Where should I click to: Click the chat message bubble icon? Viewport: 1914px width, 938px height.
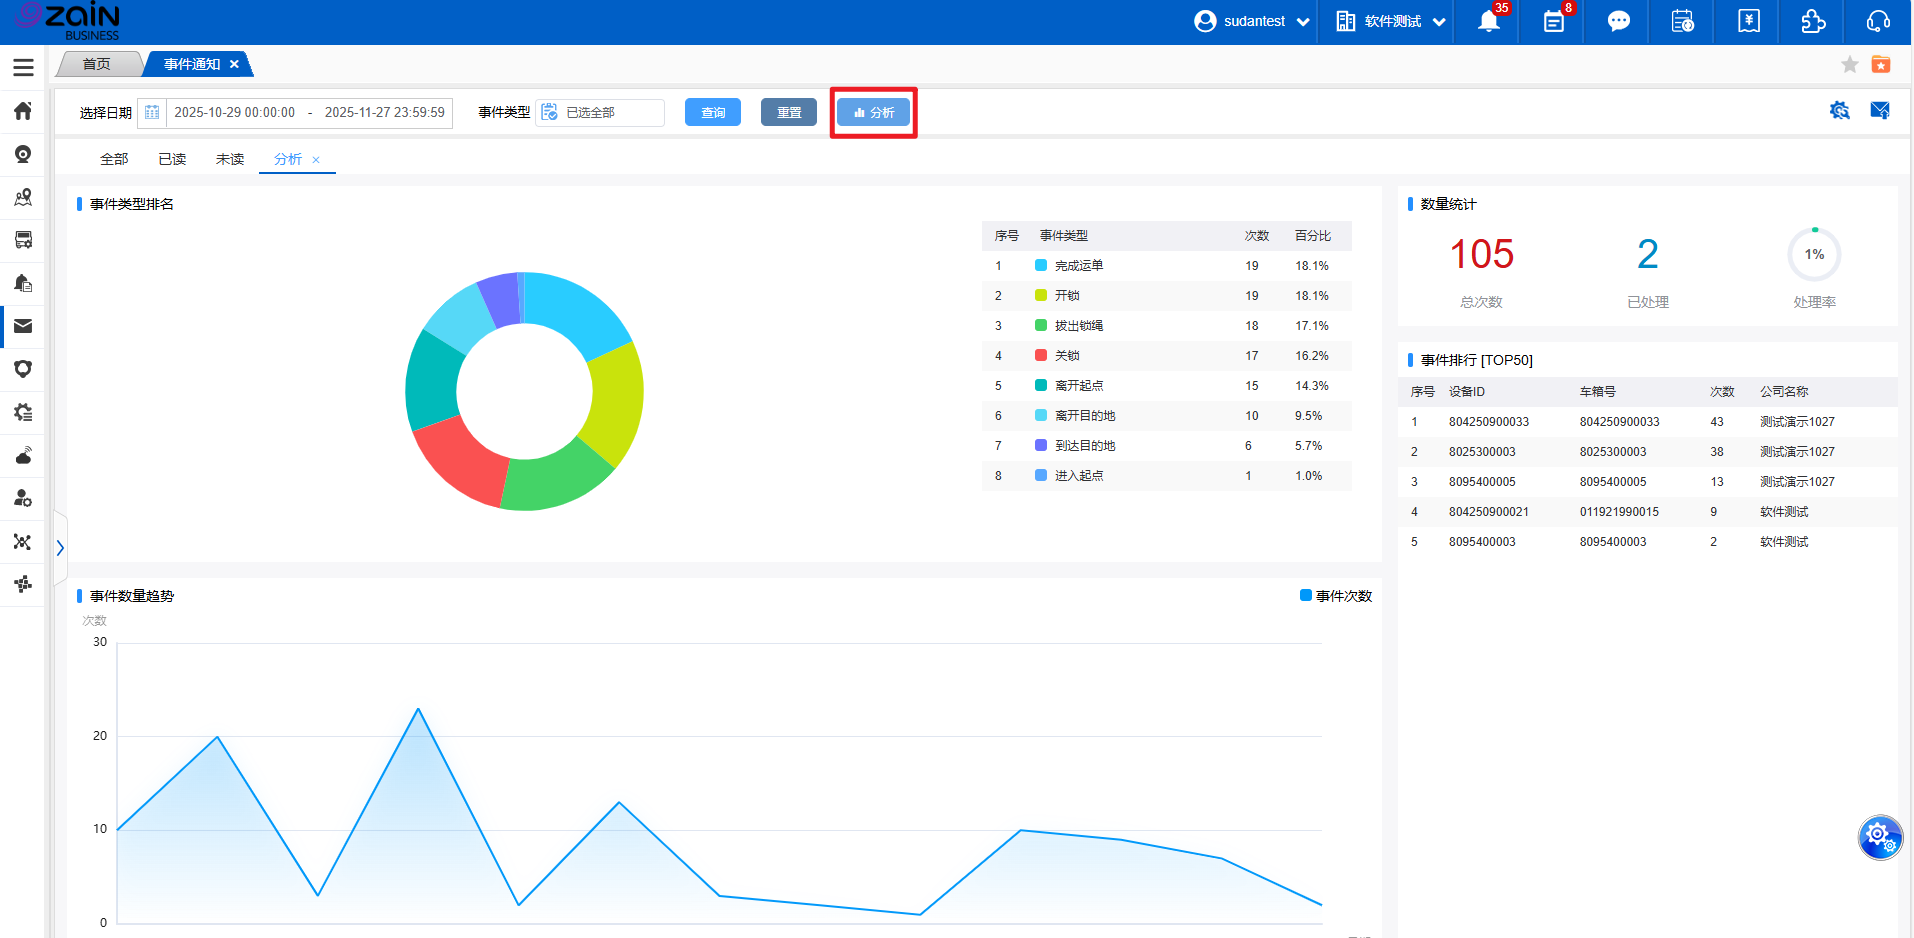[x=1618, y=22]
